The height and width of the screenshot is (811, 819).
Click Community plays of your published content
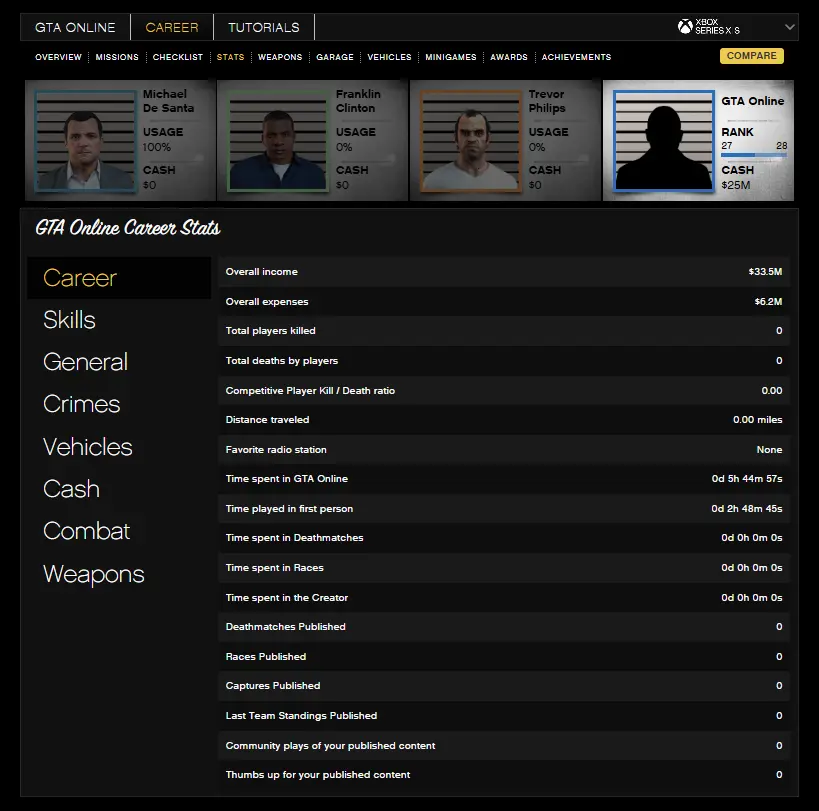click(x=330, y=746)
